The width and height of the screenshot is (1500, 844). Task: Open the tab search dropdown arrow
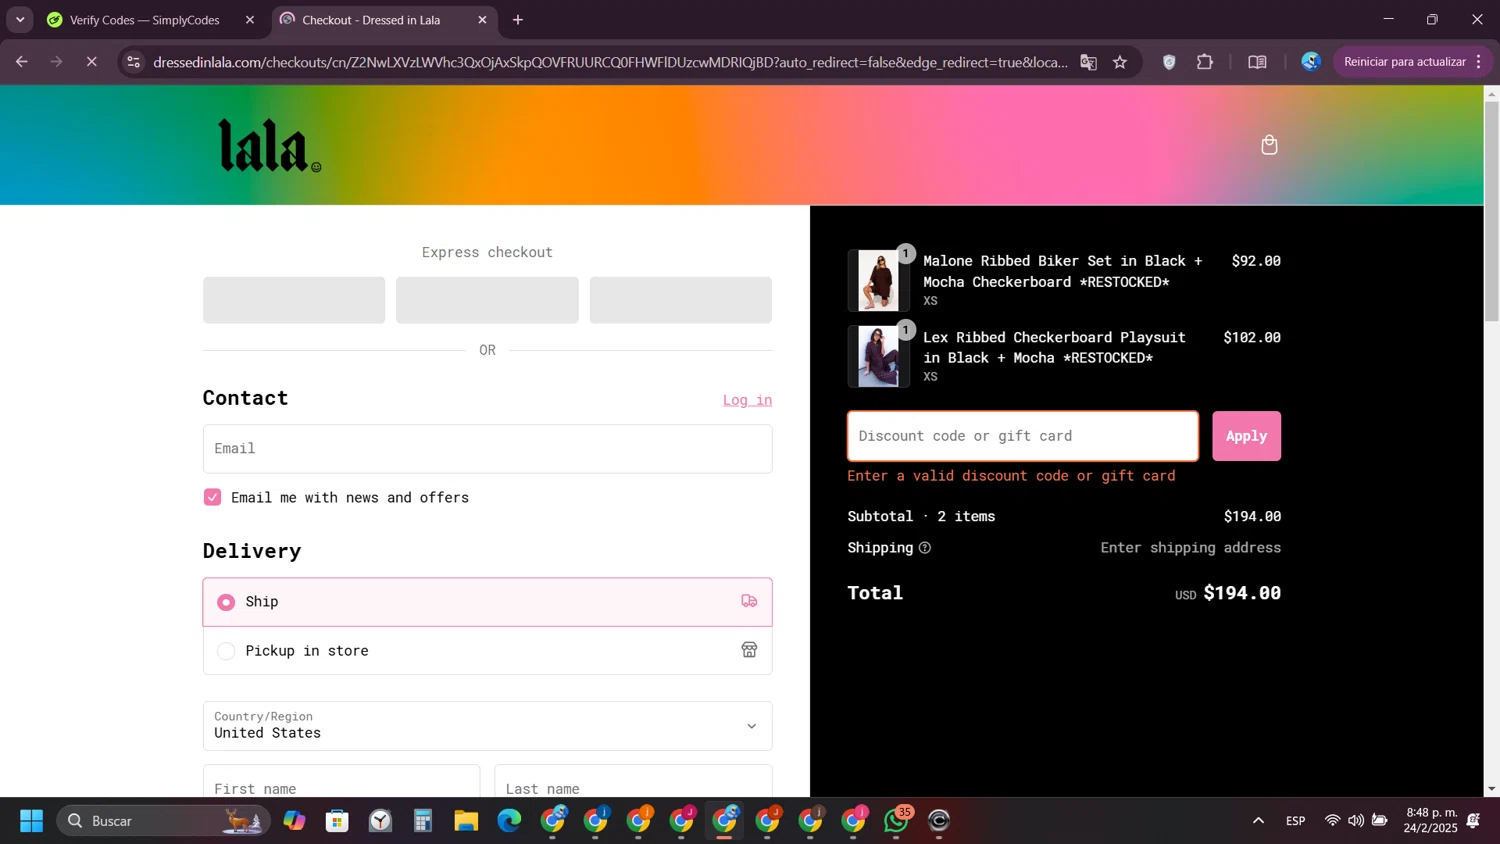click(x=20, y=20)
